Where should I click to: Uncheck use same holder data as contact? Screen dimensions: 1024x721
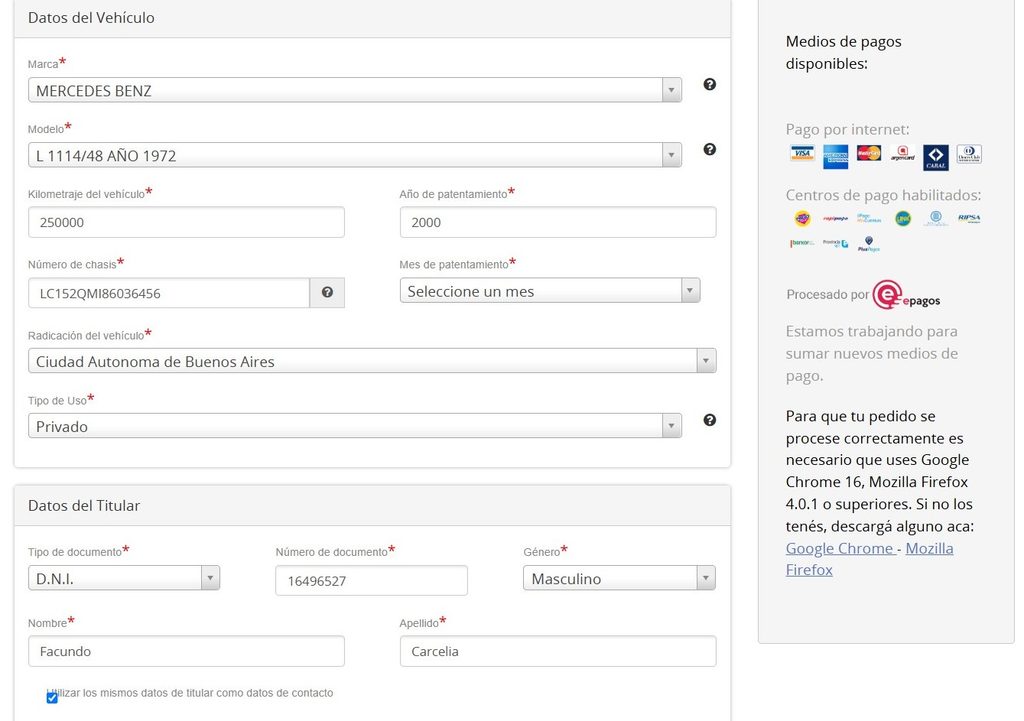pyautogui.click(x=52, y=698)
